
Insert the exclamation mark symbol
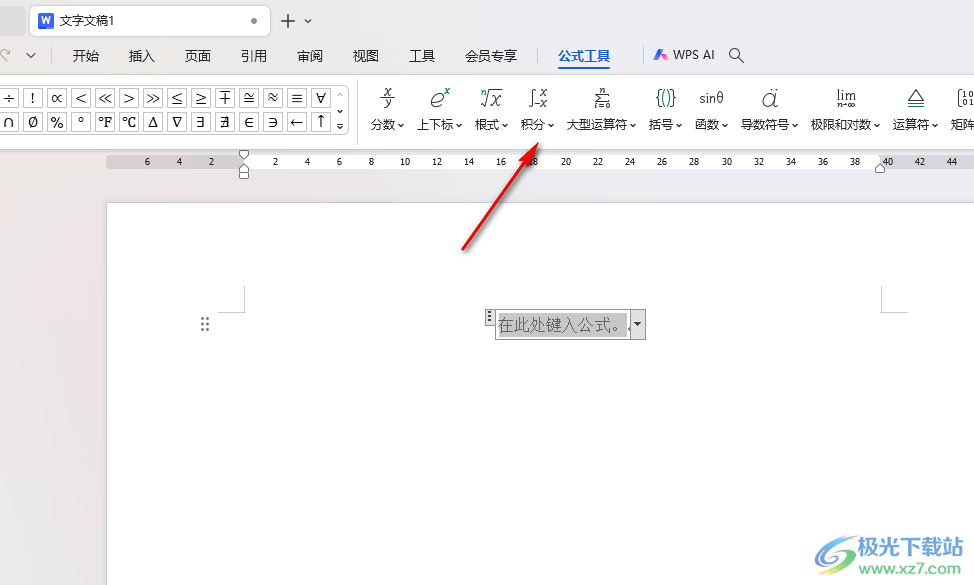[33, 98]
